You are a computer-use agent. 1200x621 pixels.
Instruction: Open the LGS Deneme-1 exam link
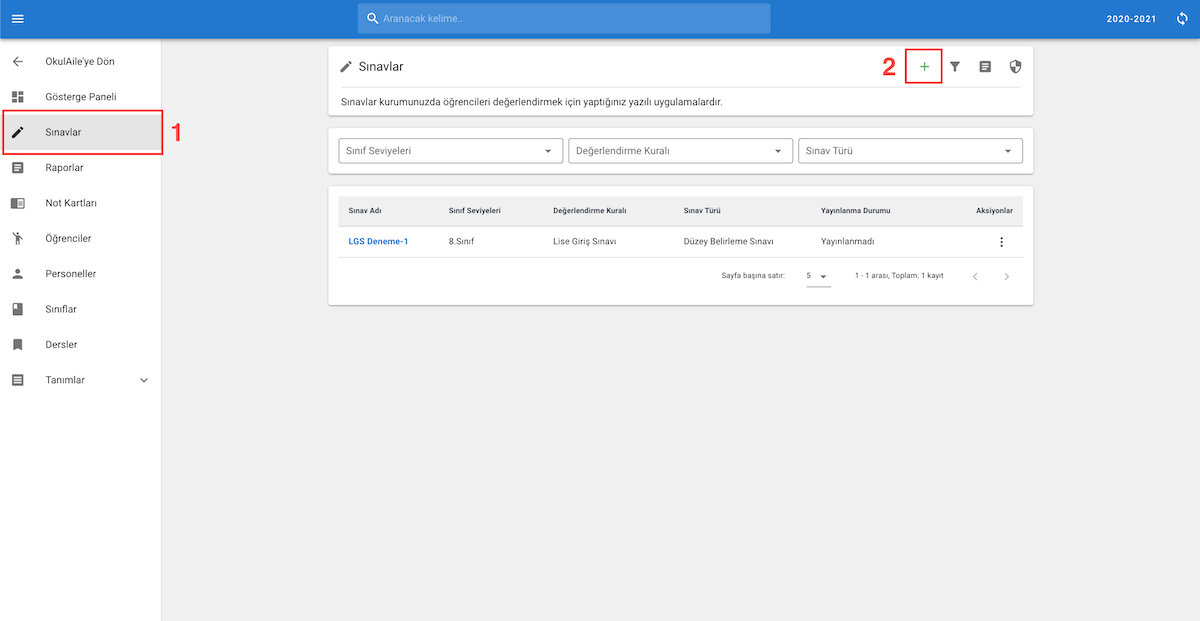point(378,242)
